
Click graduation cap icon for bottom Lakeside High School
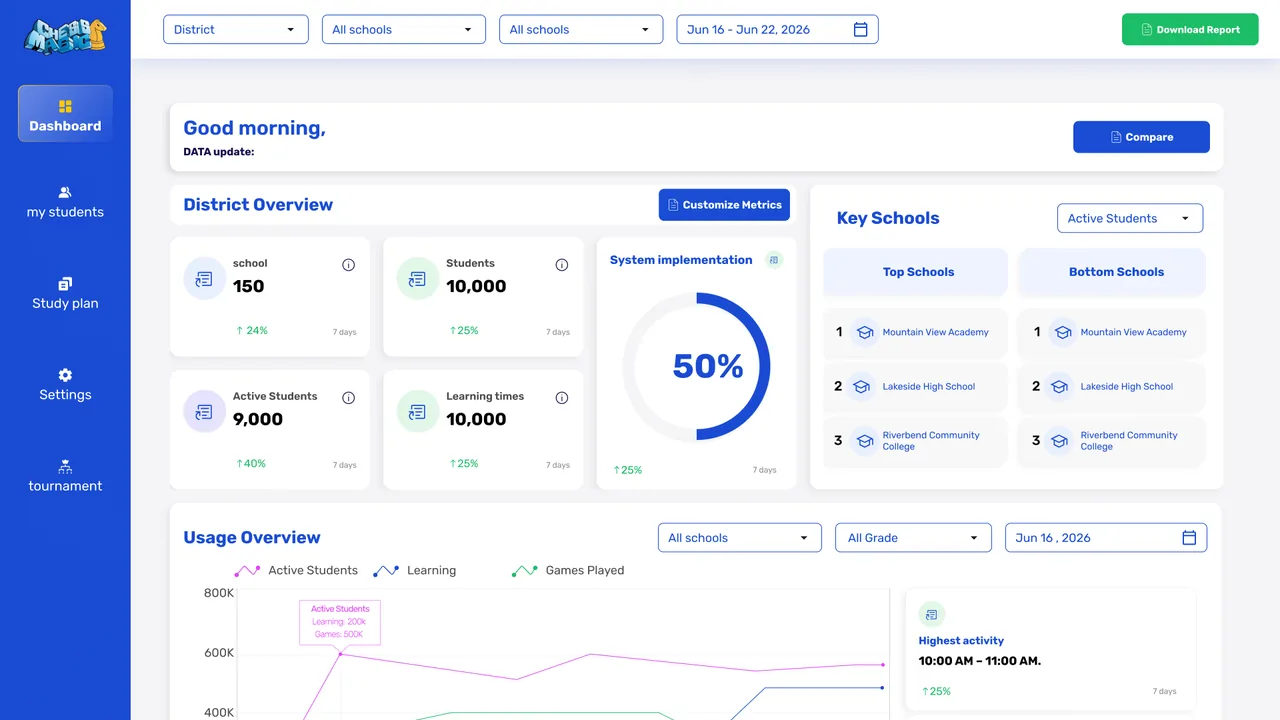1060,387
